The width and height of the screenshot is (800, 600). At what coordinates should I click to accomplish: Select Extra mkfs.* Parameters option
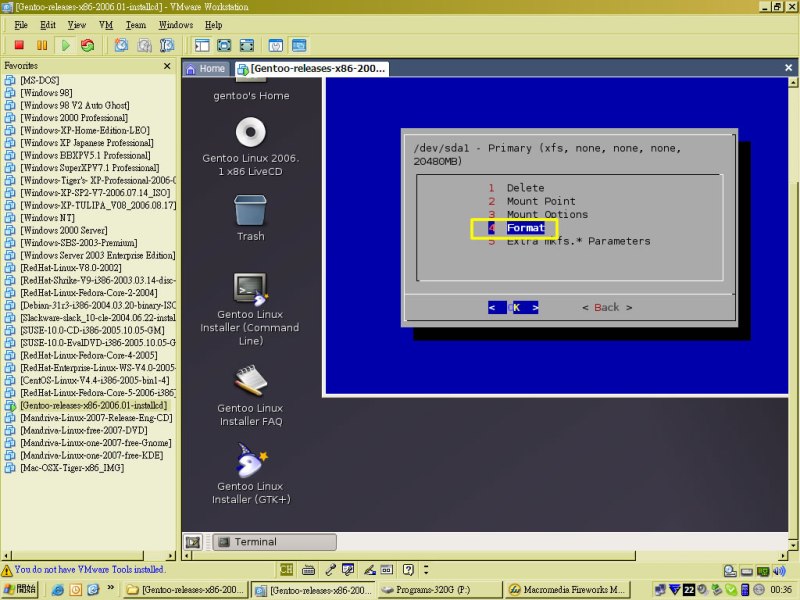point(569,241)
